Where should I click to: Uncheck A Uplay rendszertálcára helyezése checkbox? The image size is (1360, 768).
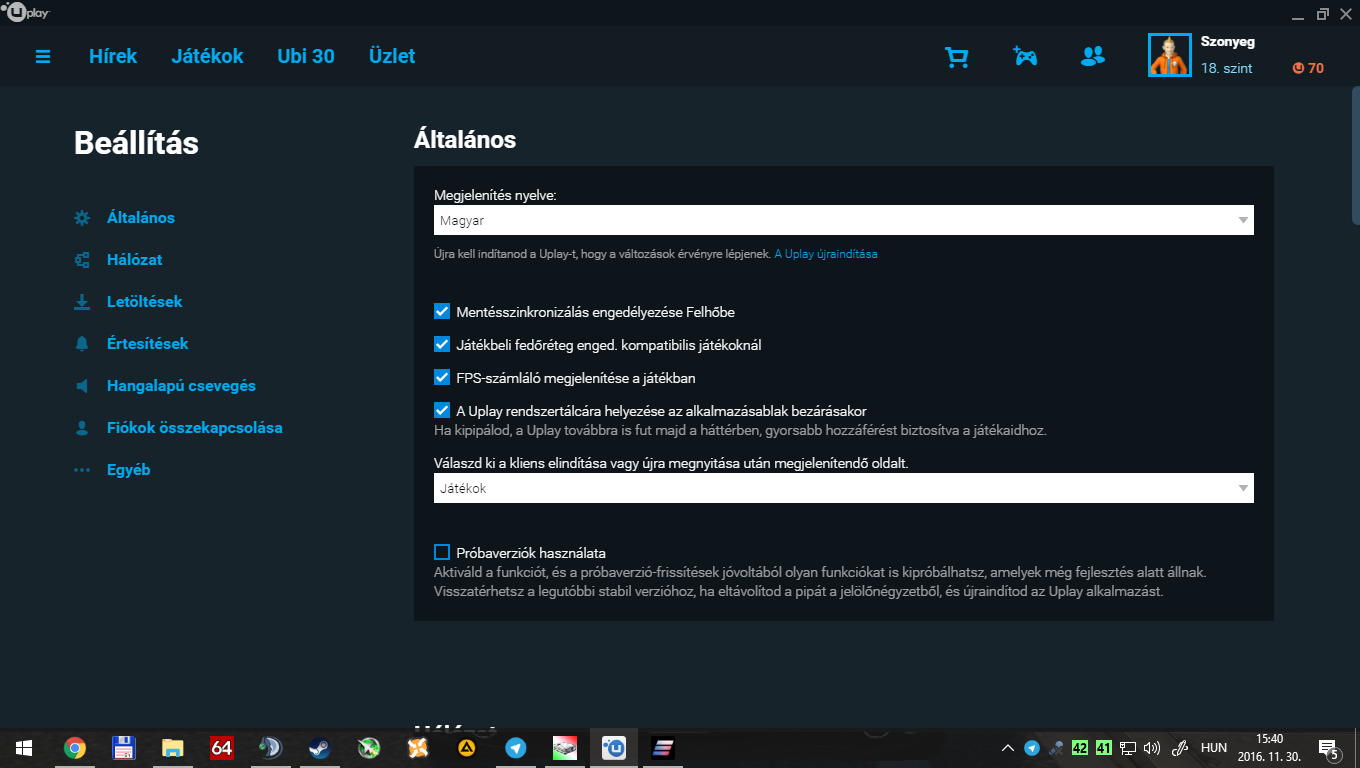(x=442, y=411)
